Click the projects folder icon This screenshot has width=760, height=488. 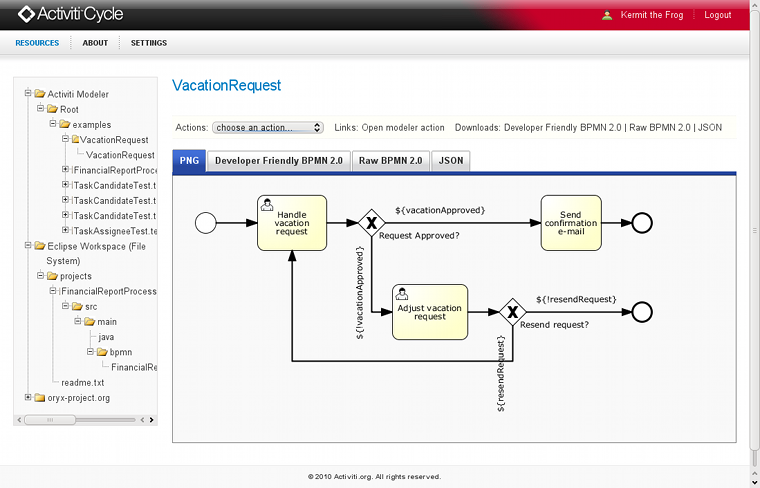coord(52,276)
